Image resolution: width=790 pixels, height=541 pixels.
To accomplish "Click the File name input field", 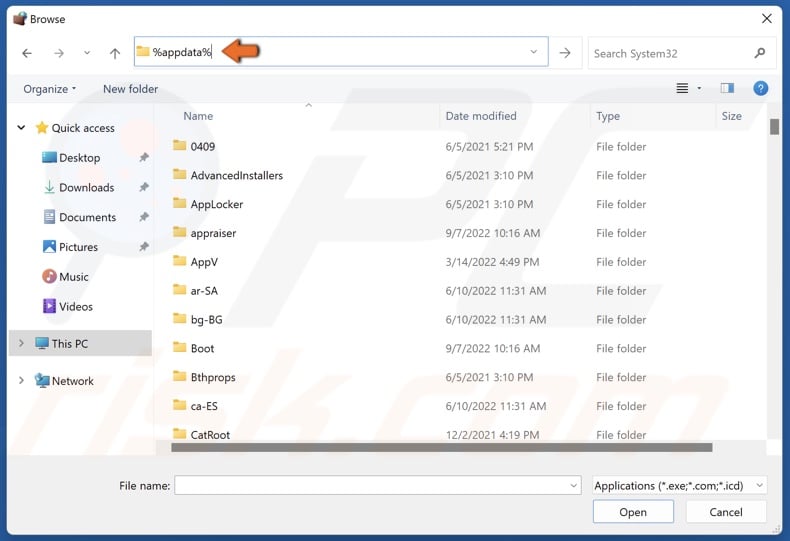I will click(378, 486).
